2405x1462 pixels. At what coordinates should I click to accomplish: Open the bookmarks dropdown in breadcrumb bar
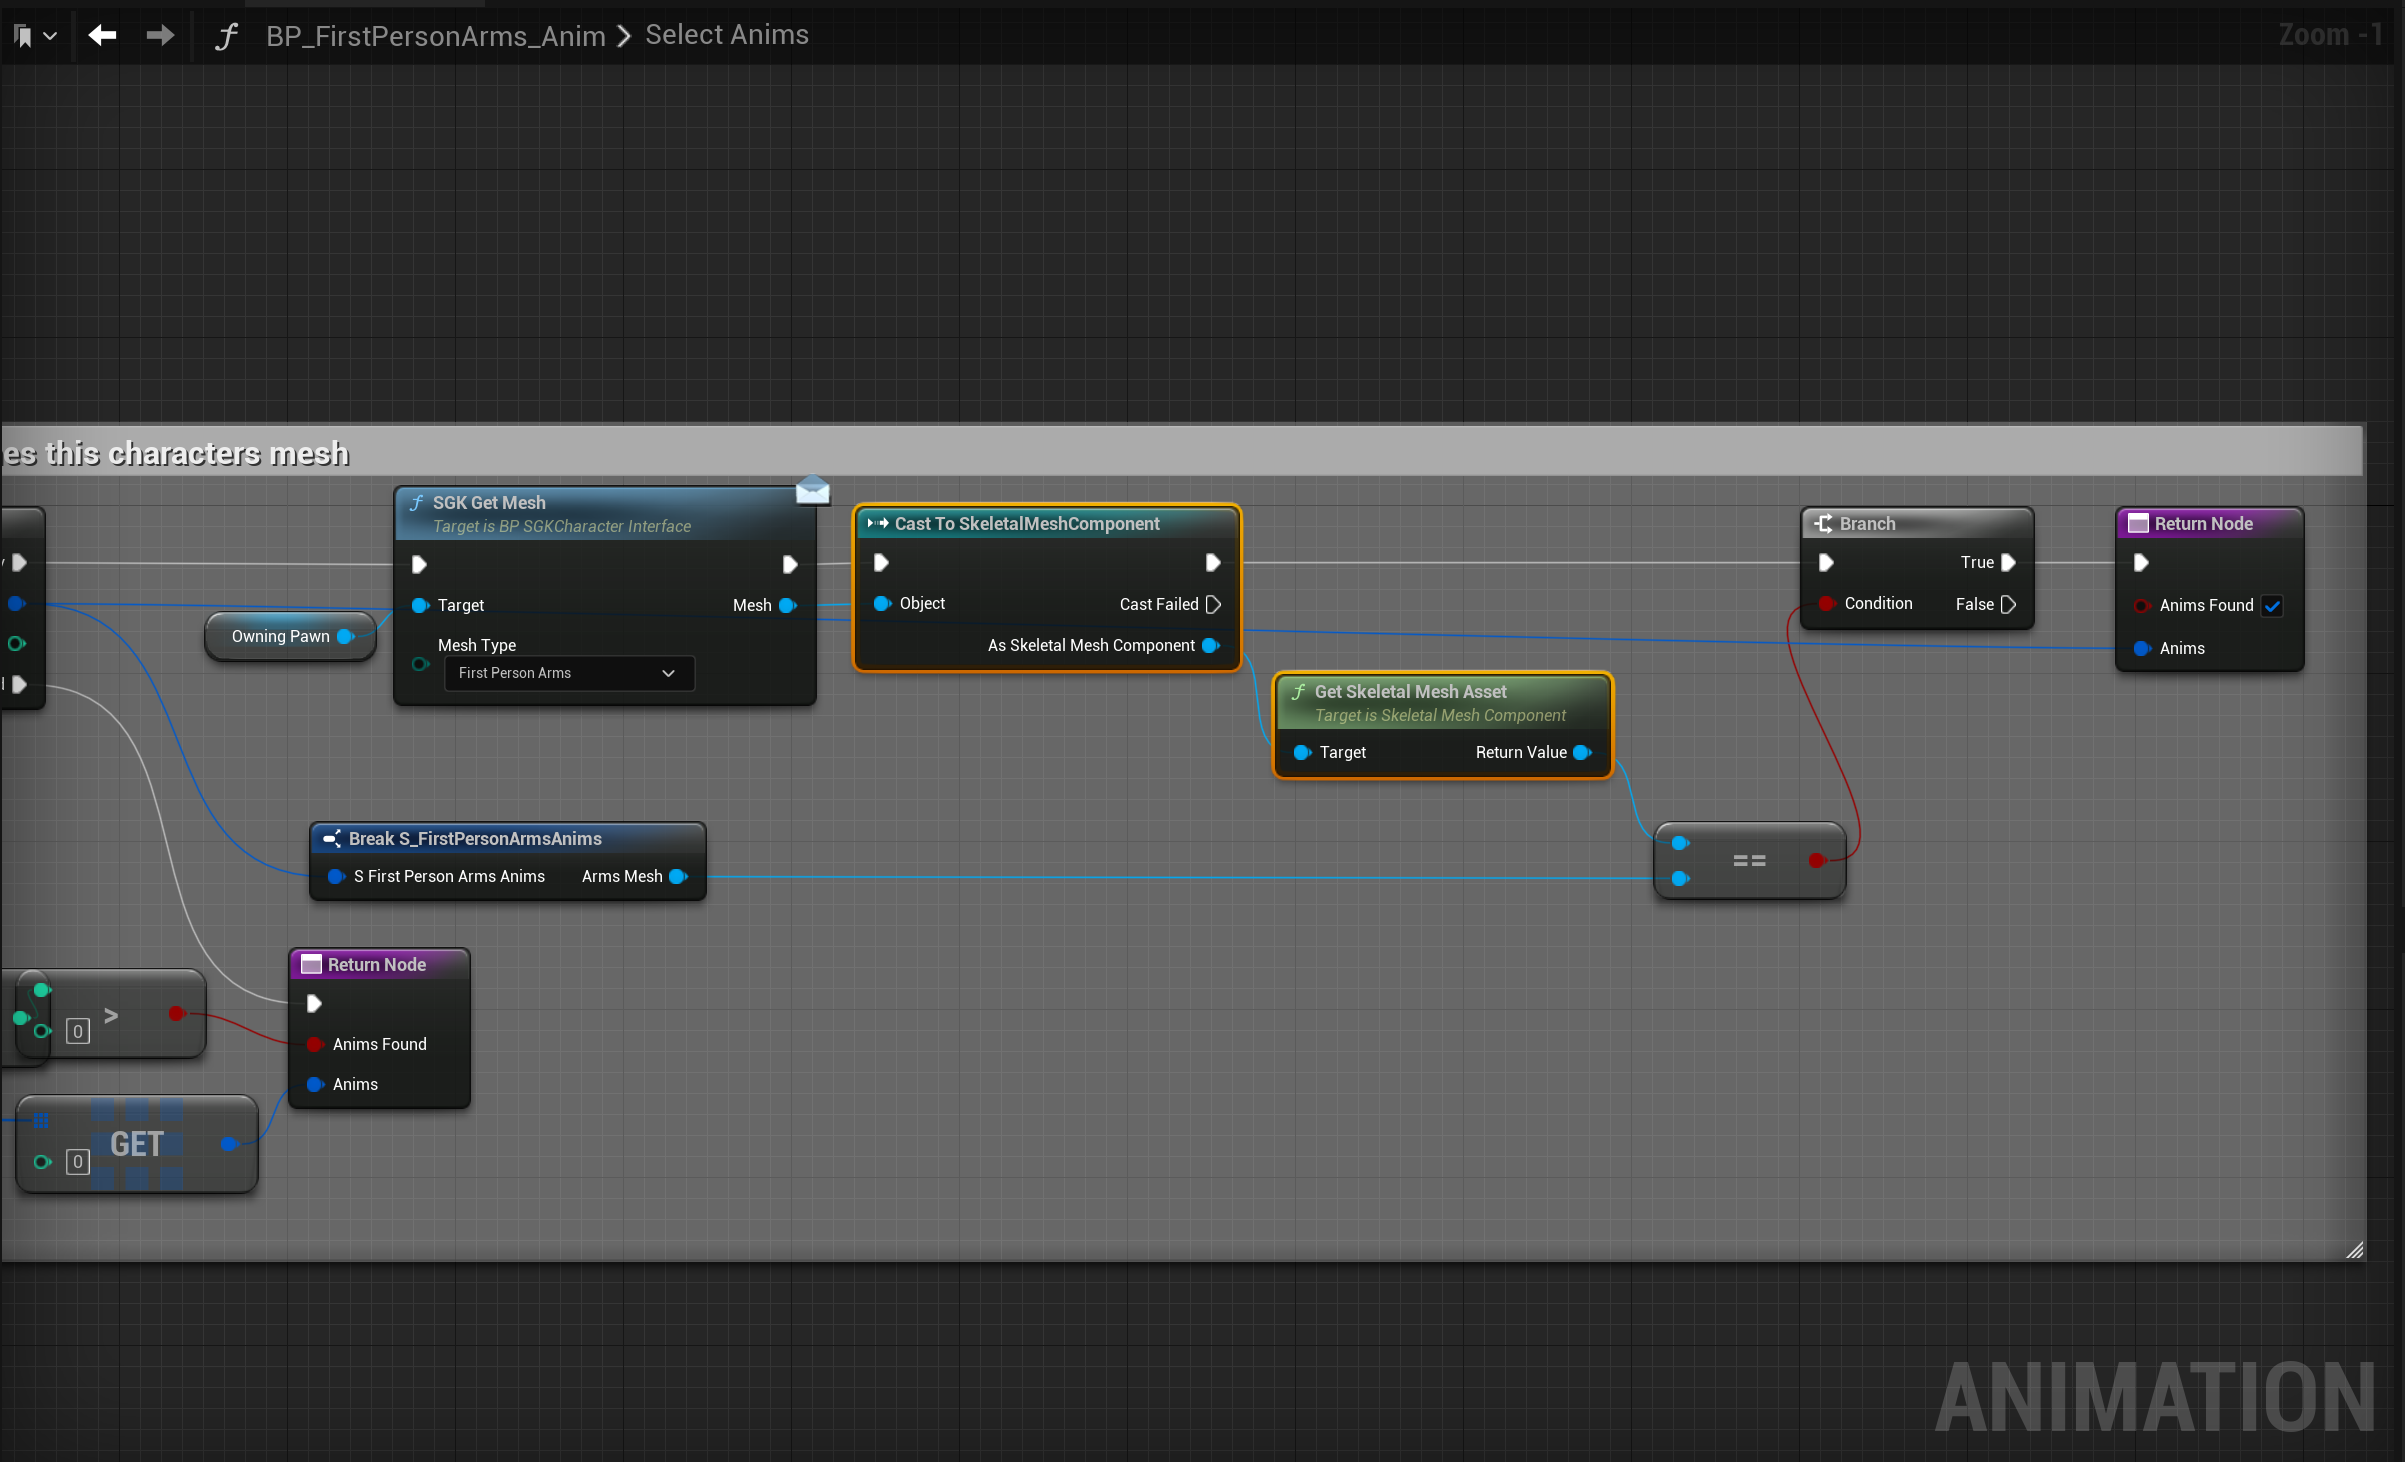tap(35, 37)
